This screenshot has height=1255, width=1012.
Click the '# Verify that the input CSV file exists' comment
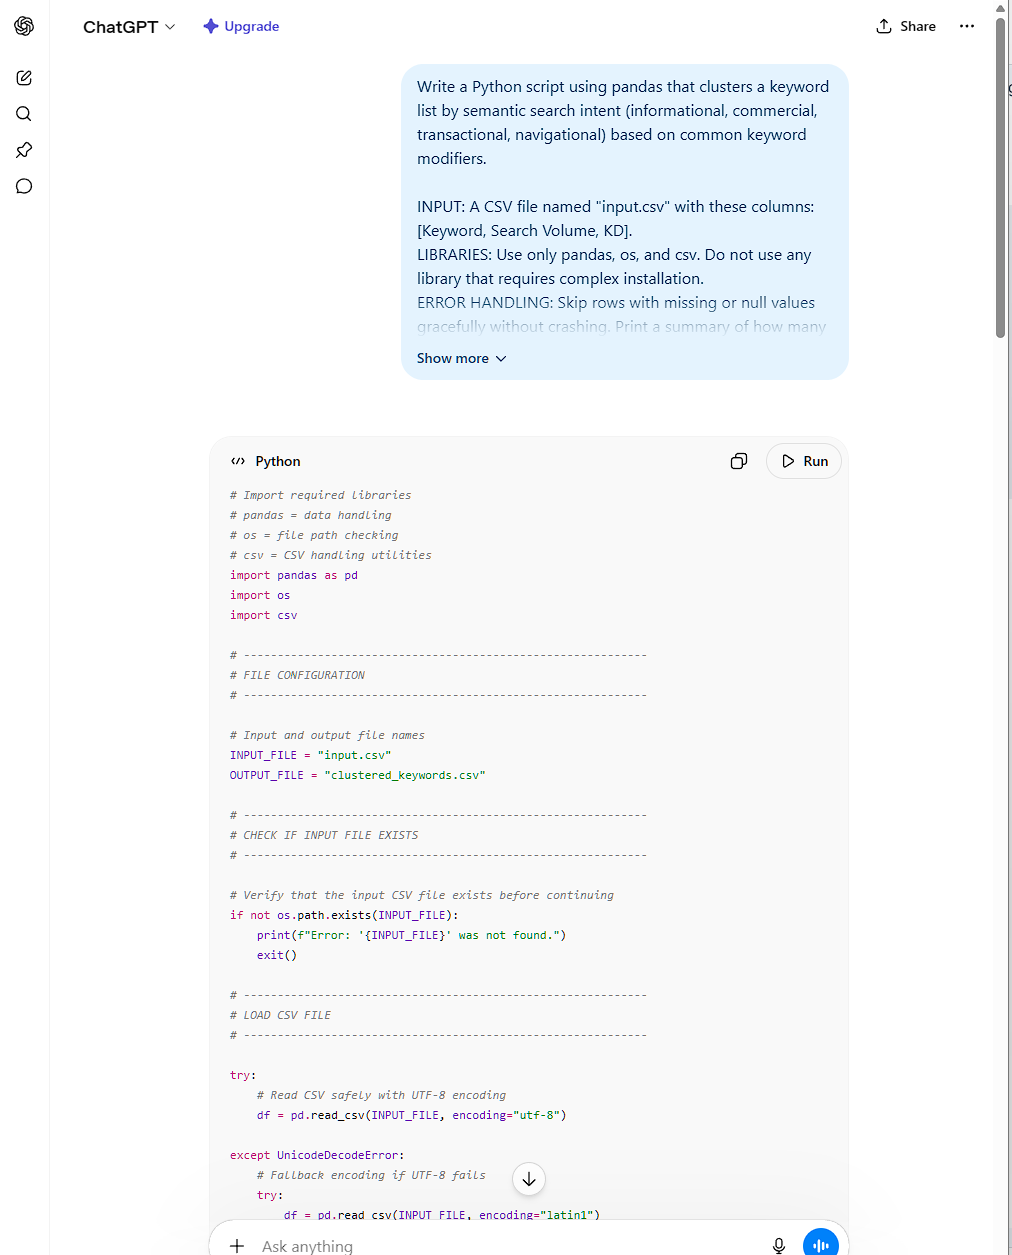tap(421, 895)
